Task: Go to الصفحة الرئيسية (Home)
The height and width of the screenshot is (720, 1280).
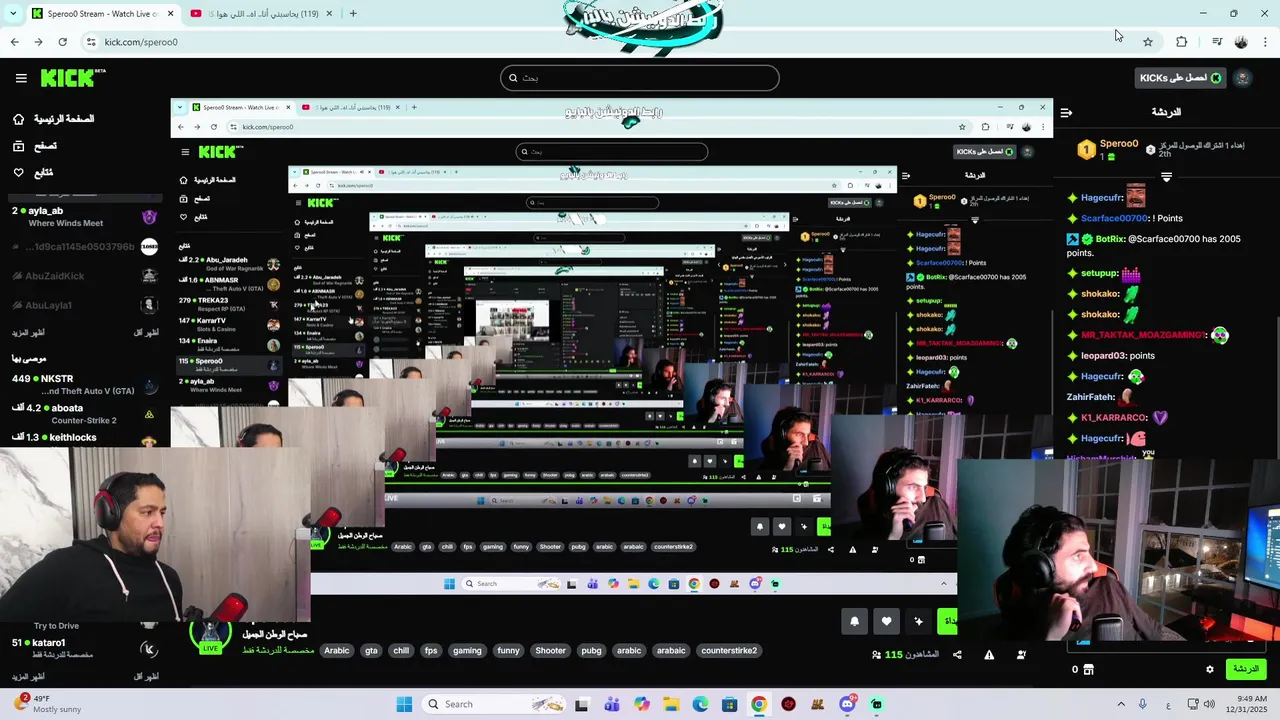Action: pos(54,119)
